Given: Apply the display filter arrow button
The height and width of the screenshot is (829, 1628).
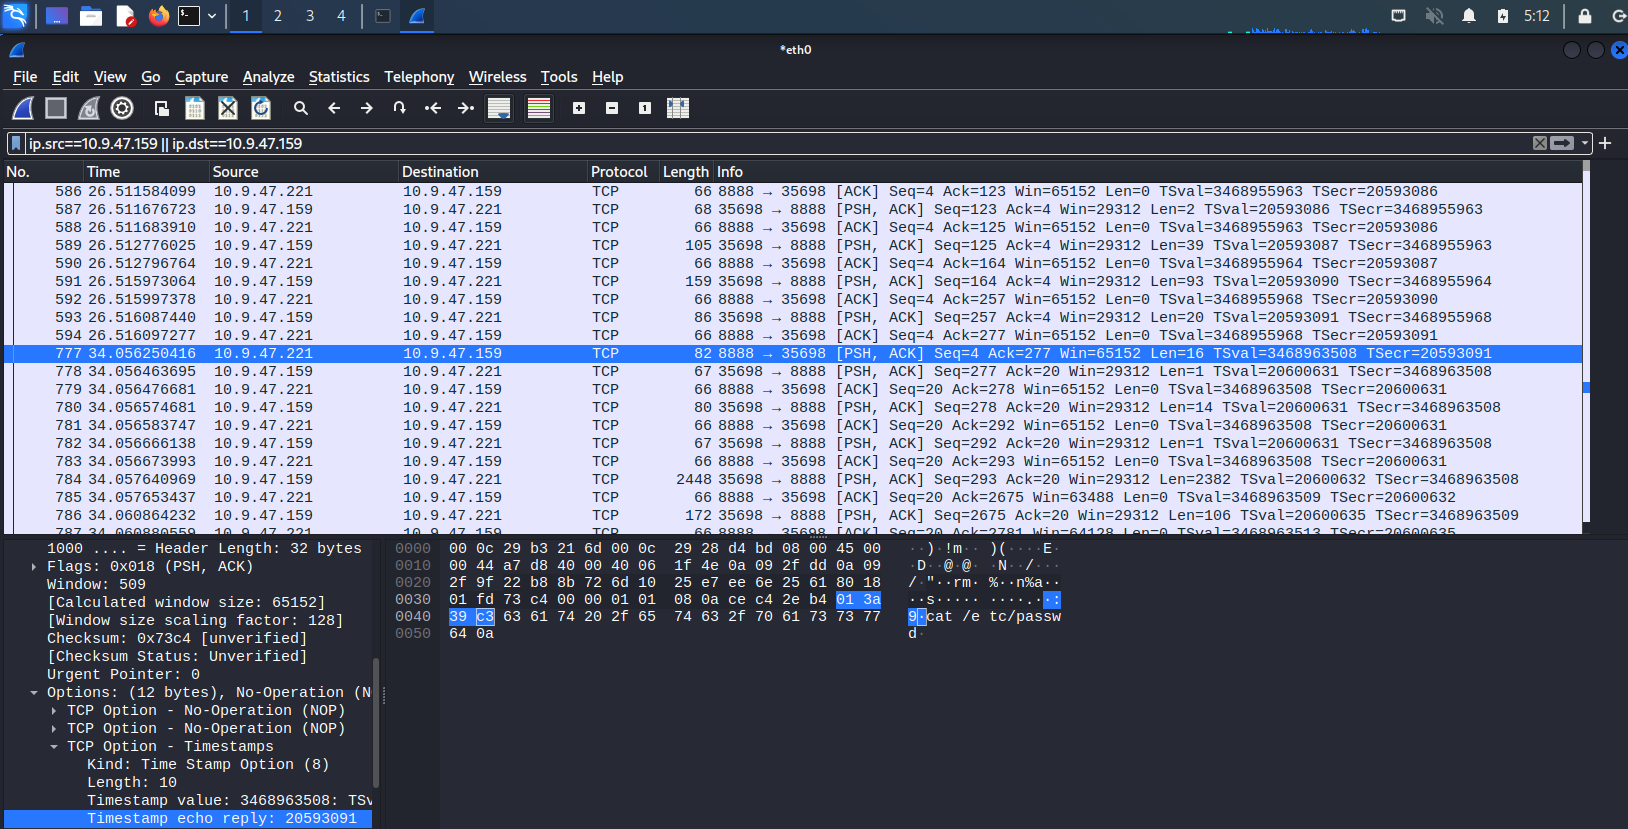Looking at the screenshot, I should tap(1562, 143).
